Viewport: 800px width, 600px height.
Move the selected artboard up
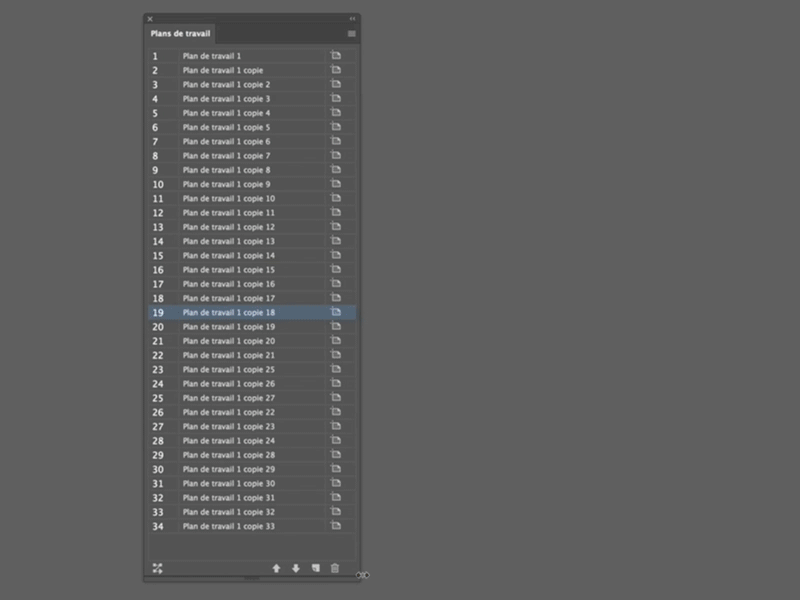(x=278, y=568)
